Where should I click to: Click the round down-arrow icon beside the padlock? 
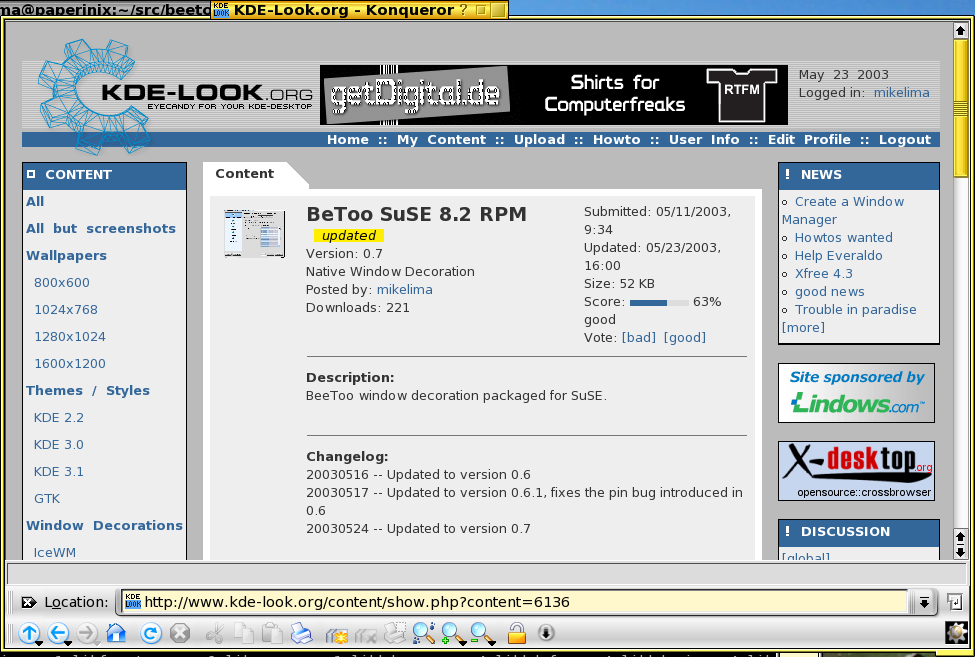tap(546, 633)
